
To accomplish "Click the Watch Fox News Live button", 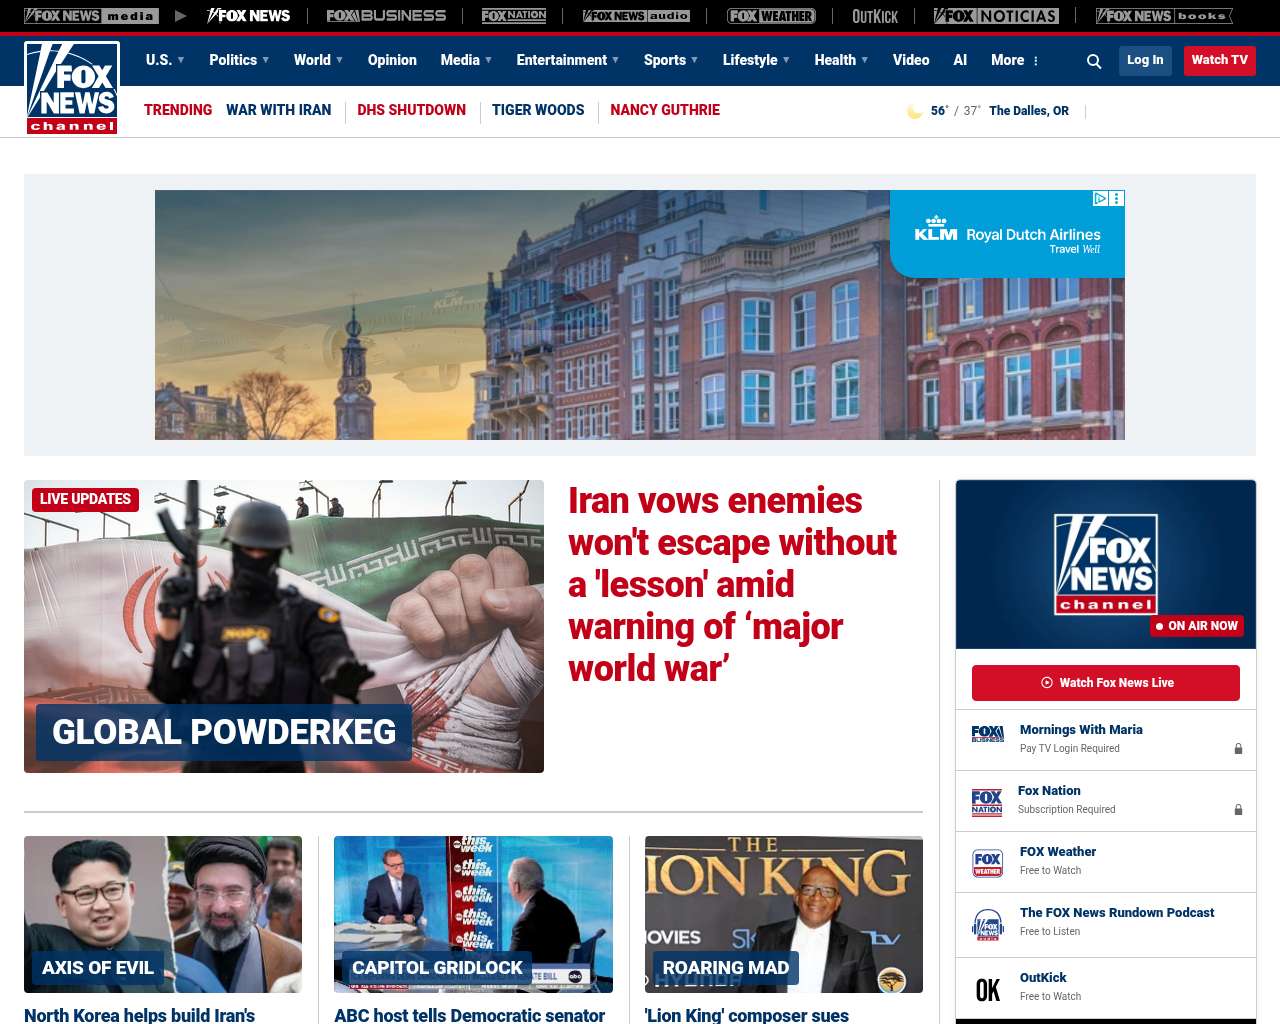I will coord(1105,683).
